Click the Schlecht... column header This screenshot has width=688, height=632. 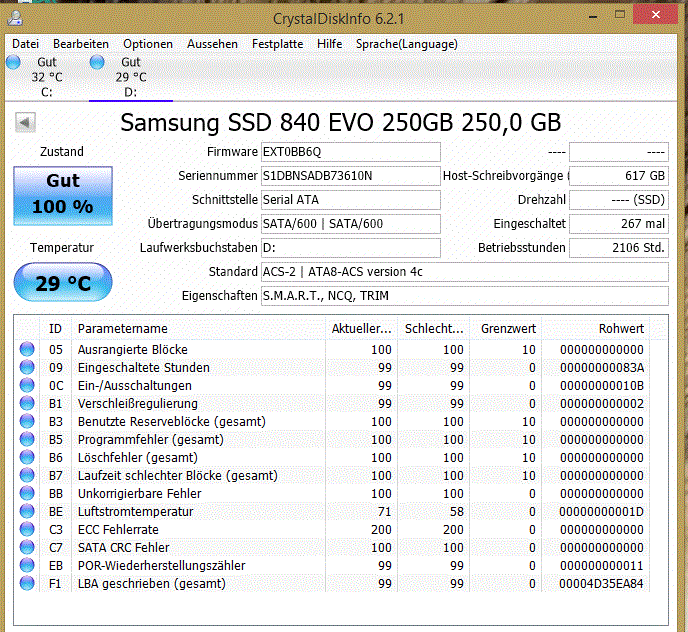click(434, 329)
